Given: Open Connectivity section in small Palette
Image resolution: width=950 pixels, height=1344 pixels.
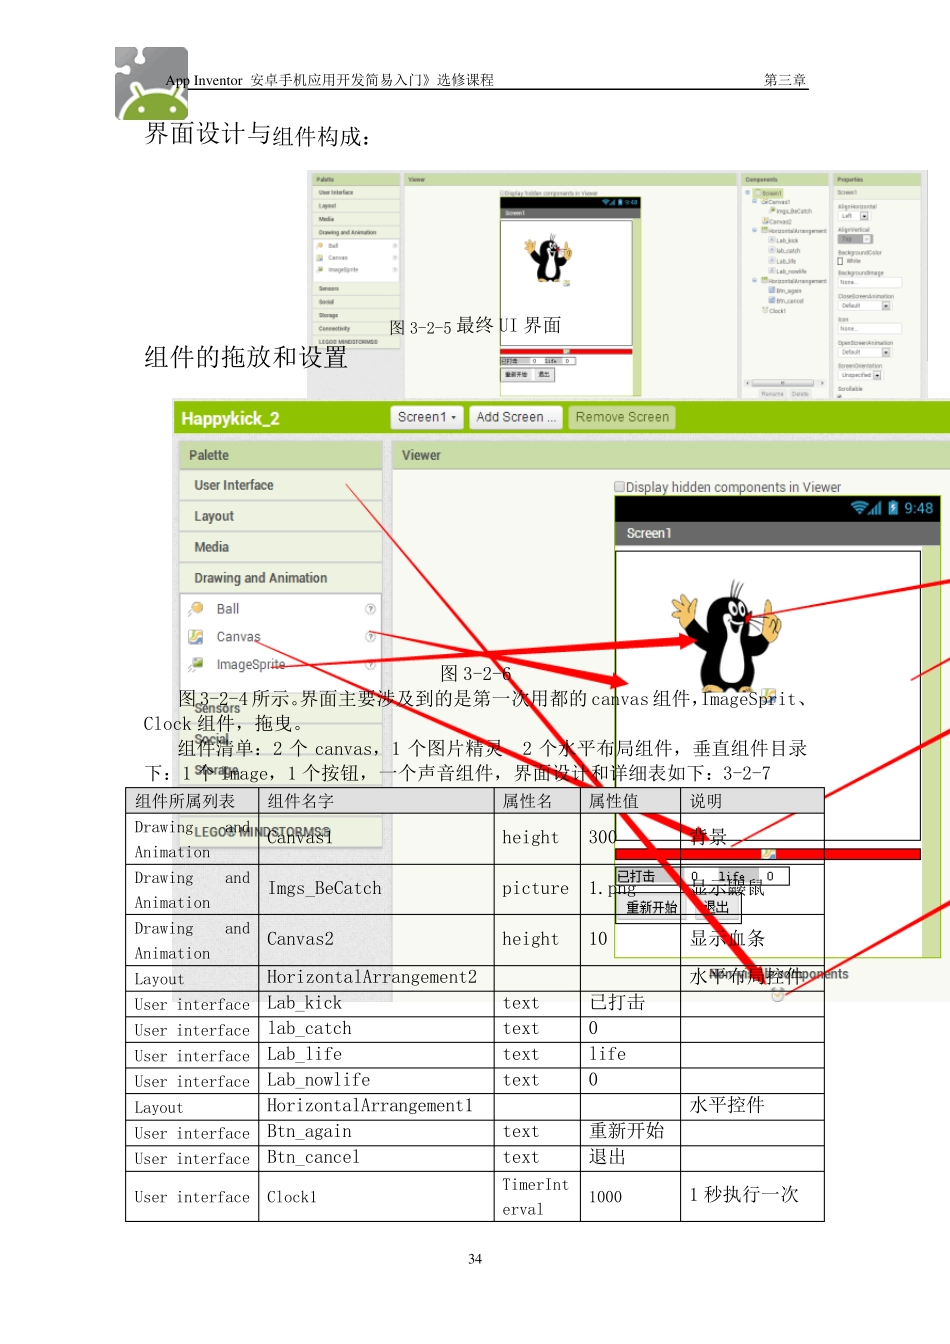Looking at the screenshot, I should (x=358, y=328).
